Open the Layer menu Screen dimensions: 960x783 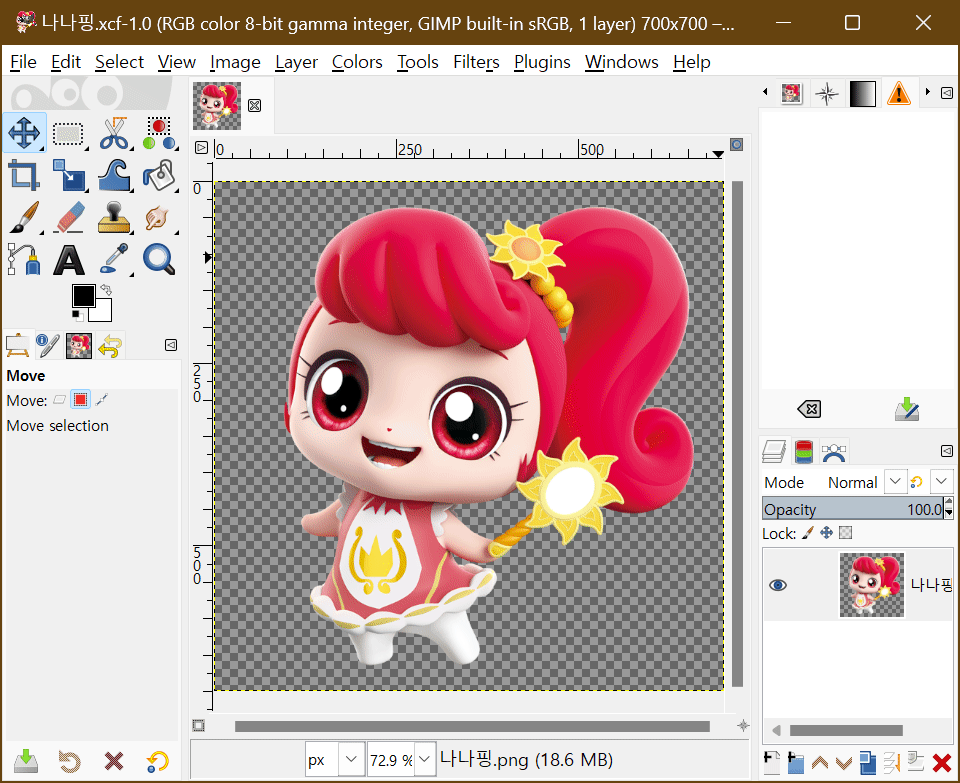click(296, 62)
